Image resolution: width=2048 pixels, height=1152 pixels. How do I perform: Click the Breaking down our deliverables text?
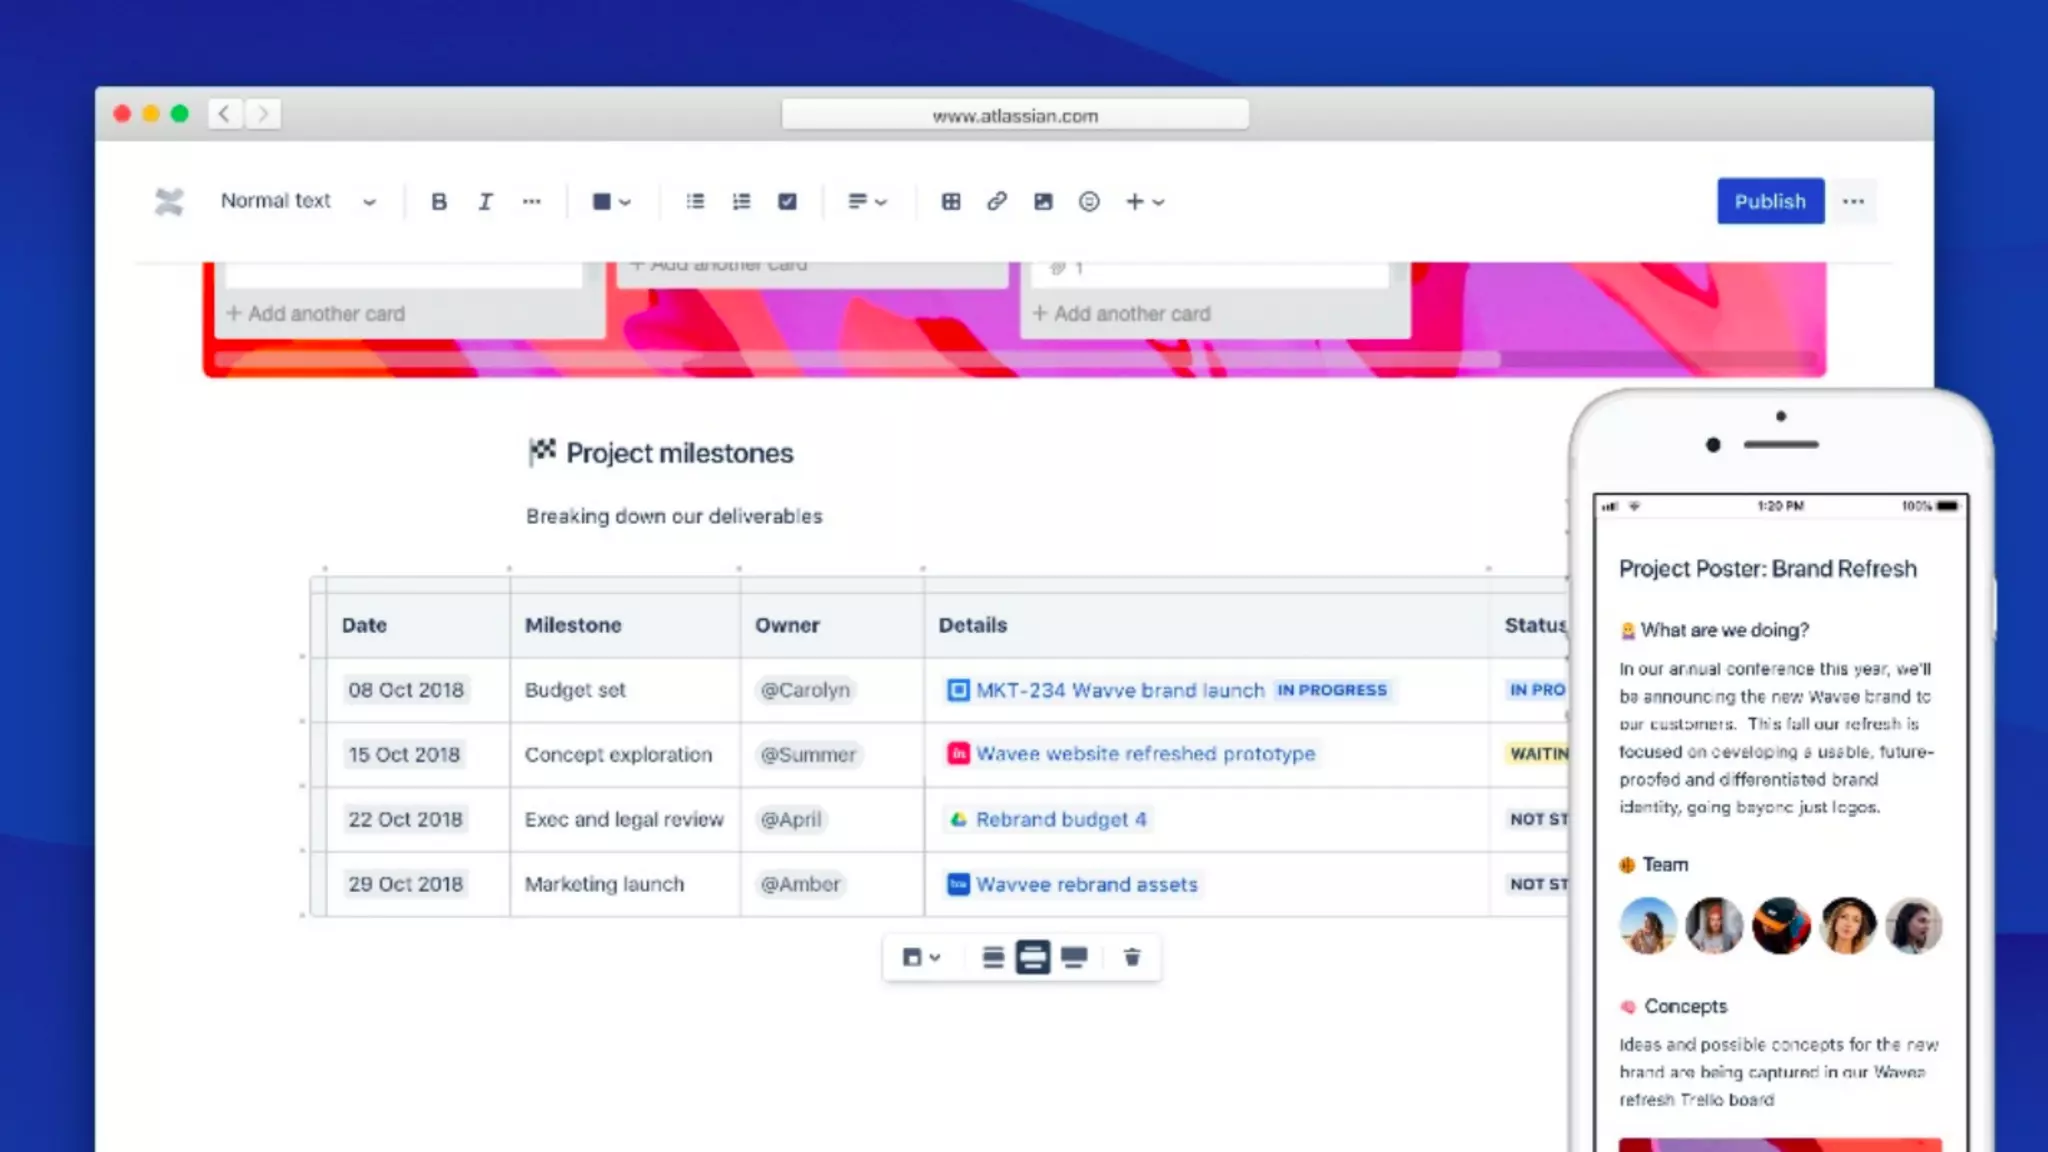(x=674, y=516)
